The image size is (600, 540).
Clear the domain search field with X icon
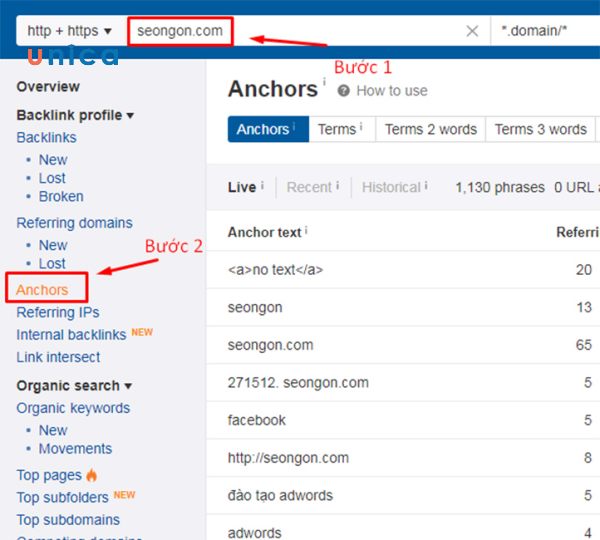click(472, 31)
